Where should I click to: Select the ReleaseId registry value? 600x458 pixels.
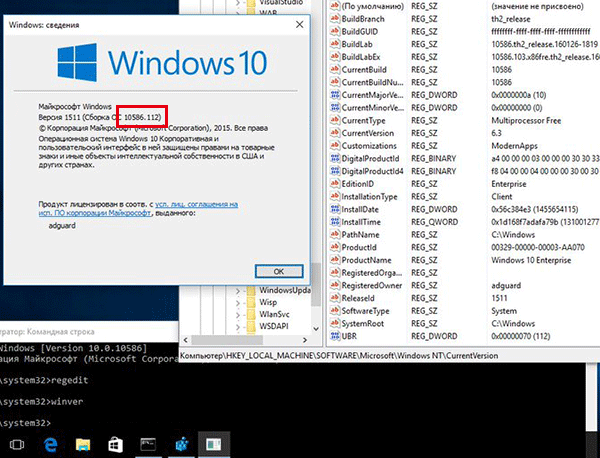point(358,298)
